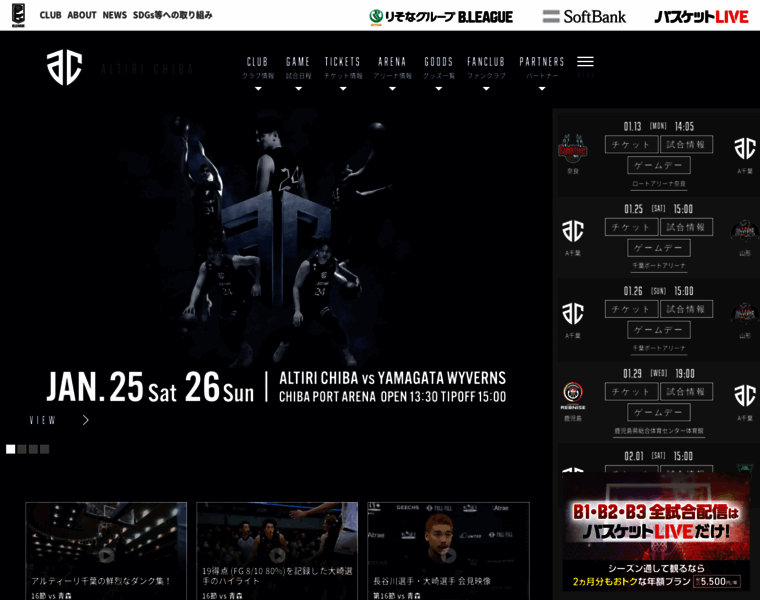This screenshot has width=760, height=600.
Task: Click Altiri logo in 01.29 game row
Action: click(744, 395)
